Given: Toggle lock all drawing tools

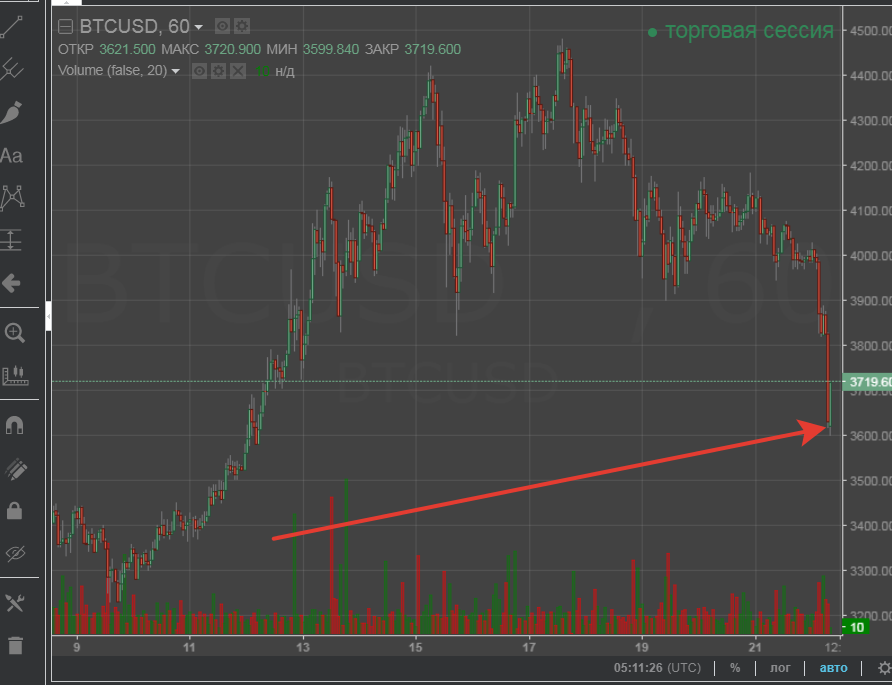Looking at the screenshot, I should click(14, 511).
